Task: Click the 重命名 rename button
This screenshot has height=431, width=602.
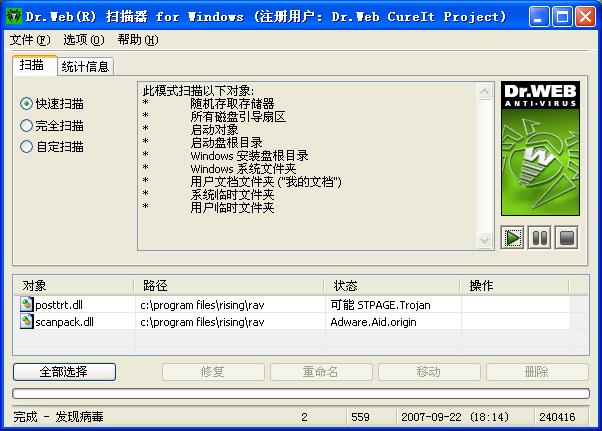Action: click(321, 372)
